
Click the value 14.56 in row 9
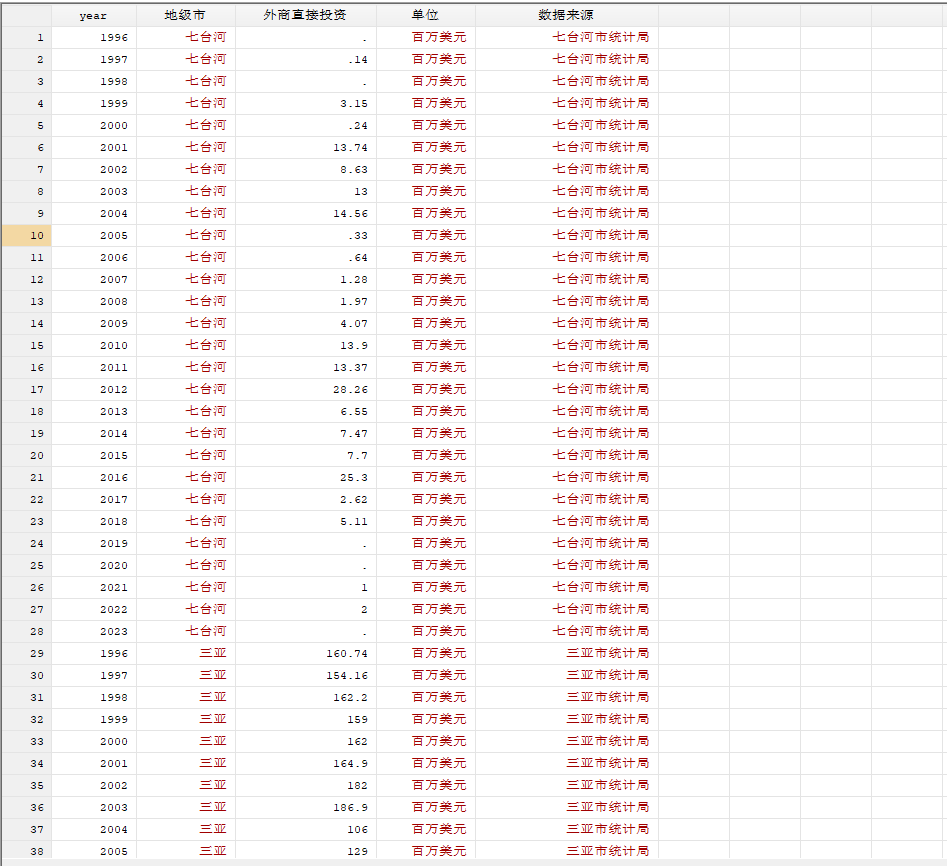(350, 214)
